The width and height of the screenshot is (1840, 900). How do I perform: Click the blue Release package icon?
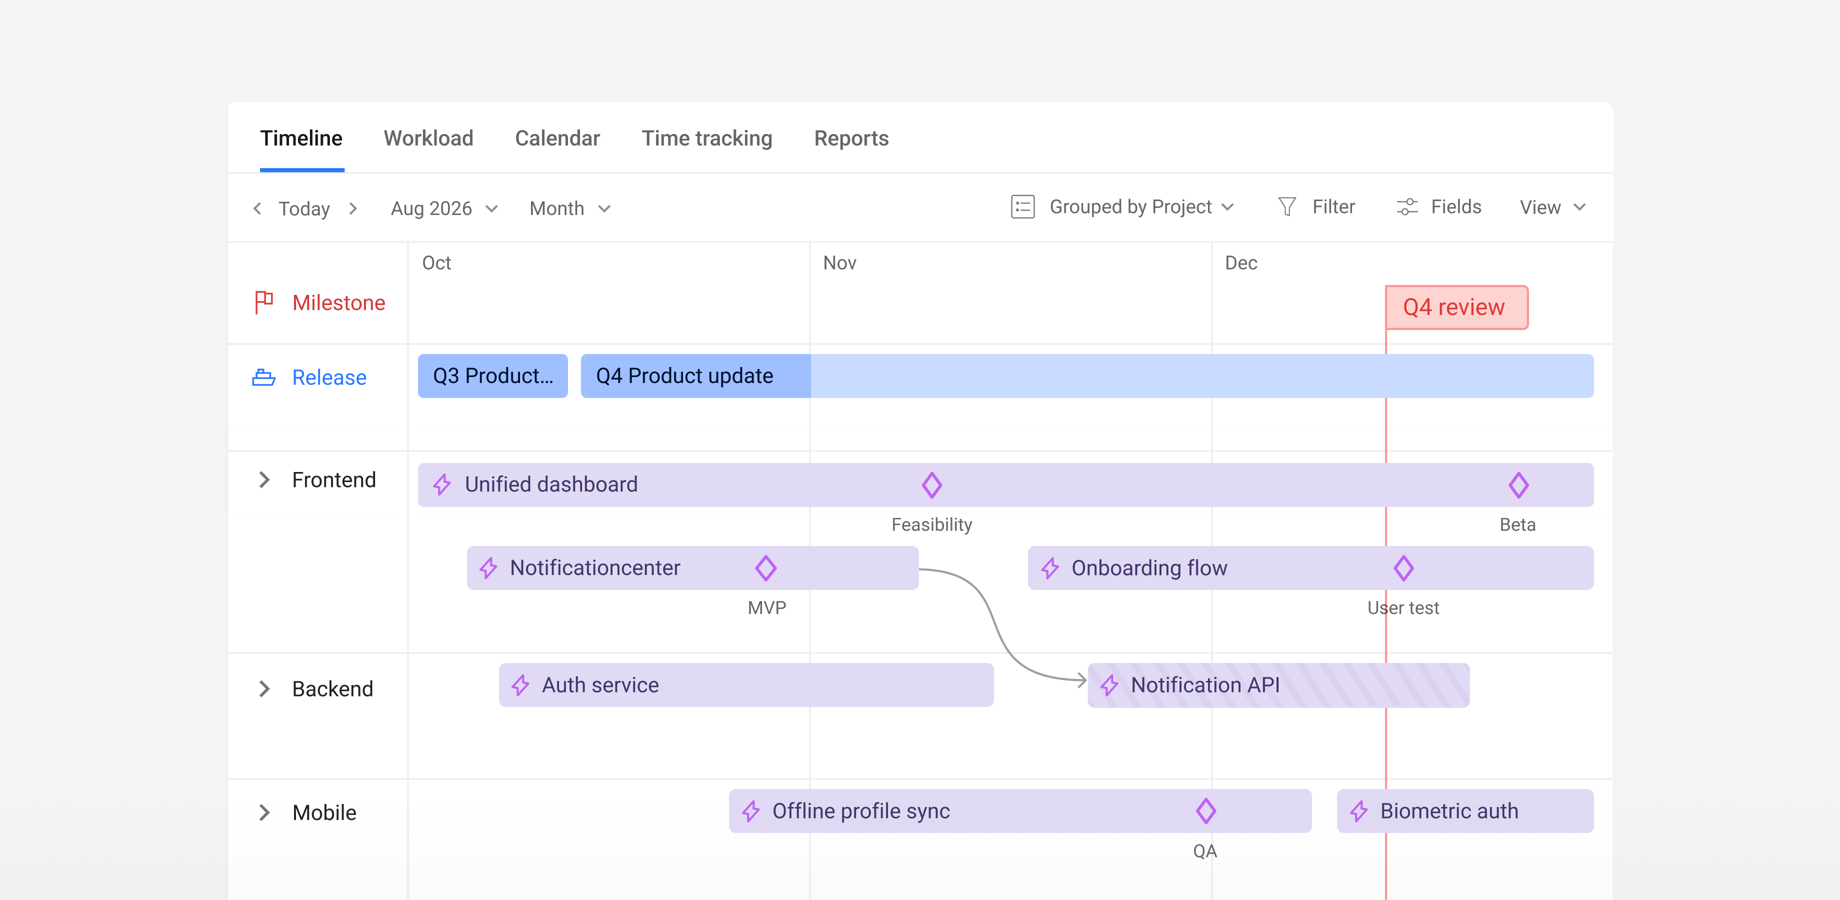point(263,377)
